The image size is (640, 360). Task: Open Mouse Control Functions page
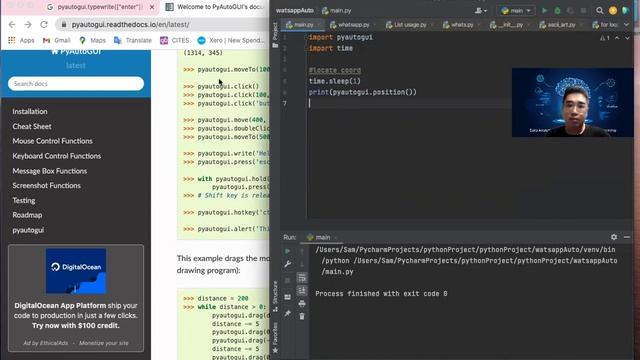(x=52, y=141)
